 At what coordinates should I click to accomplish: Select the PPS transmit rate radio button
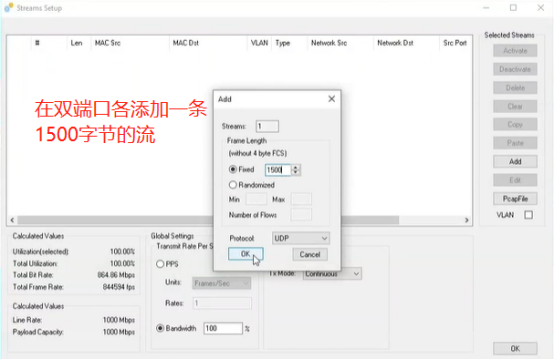pyautogui.click(x=160, y=264)
